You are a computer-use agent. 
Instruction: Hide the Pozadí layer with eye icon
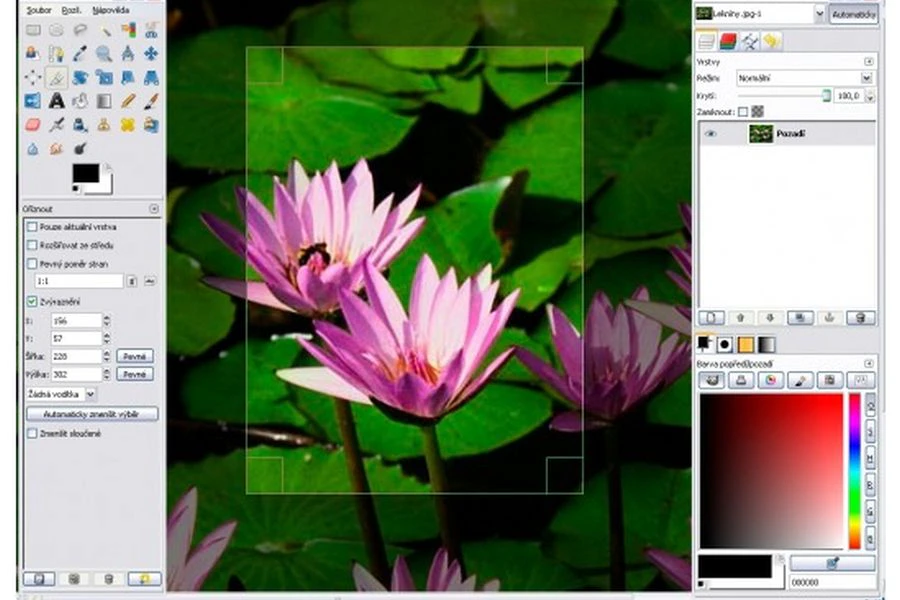click(x=711, y=134)
